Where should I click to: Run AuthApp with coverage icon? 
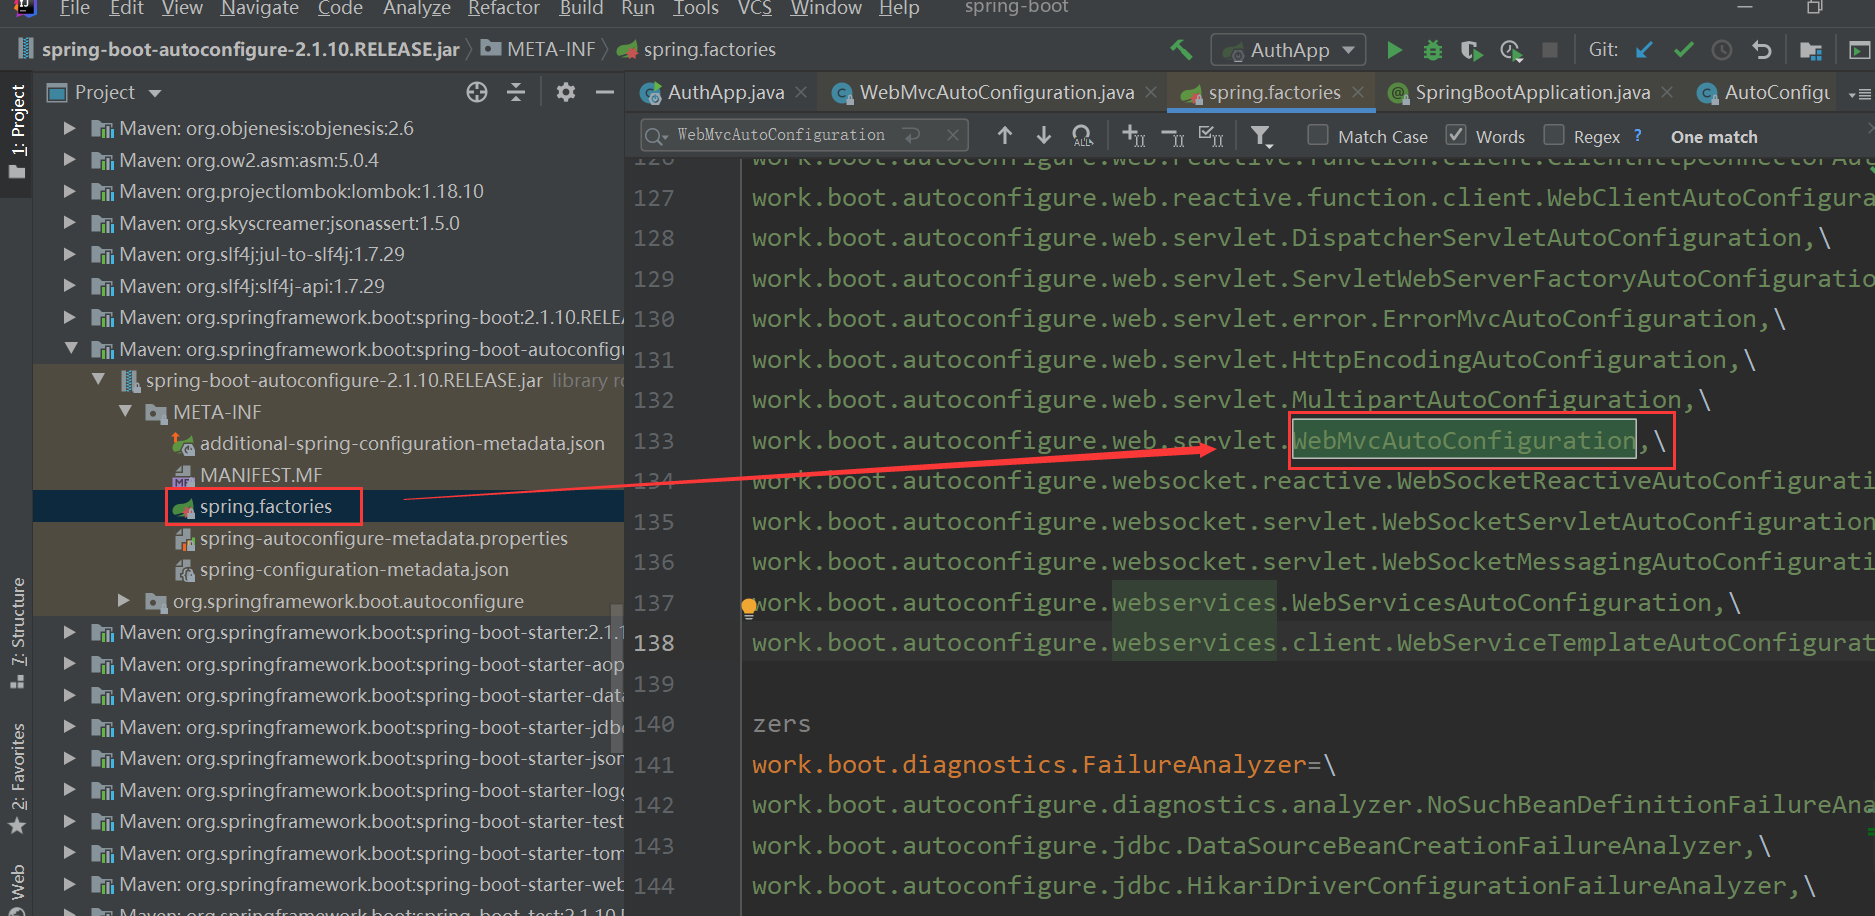[x=1470, y=49]
